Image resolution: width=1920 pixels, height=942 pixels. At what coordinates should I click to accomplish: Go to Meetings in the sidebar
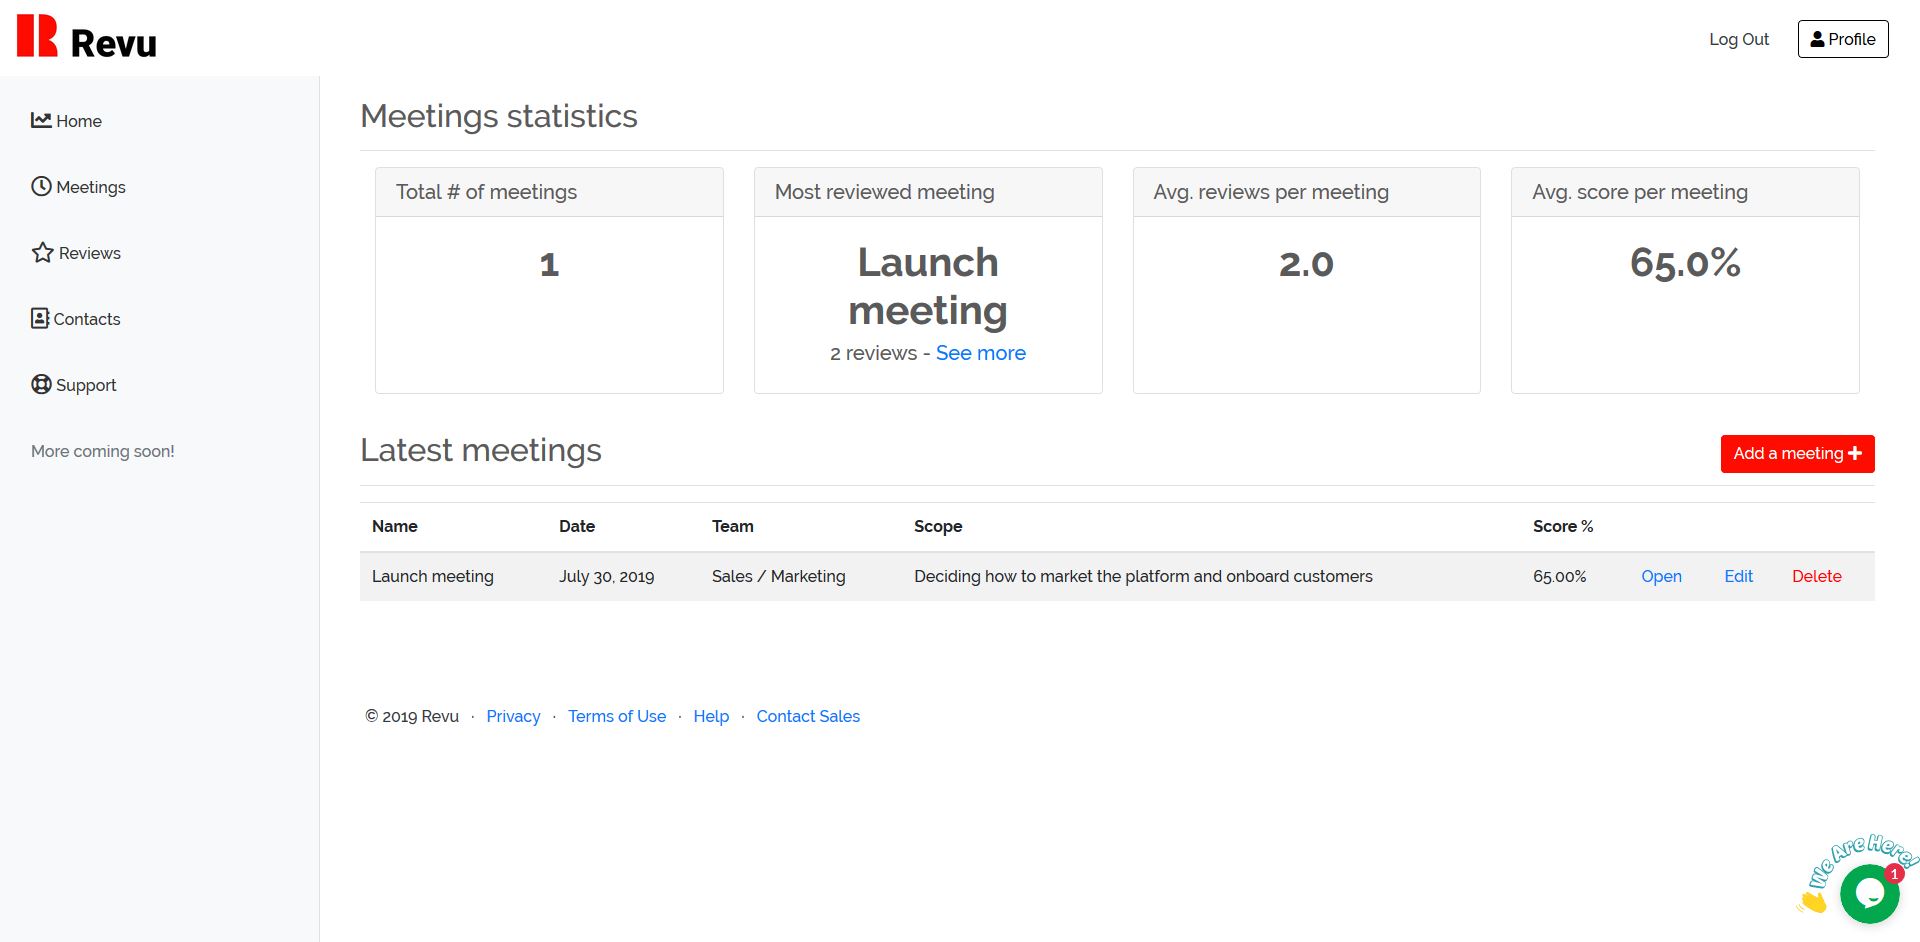(x=91, y=187)
